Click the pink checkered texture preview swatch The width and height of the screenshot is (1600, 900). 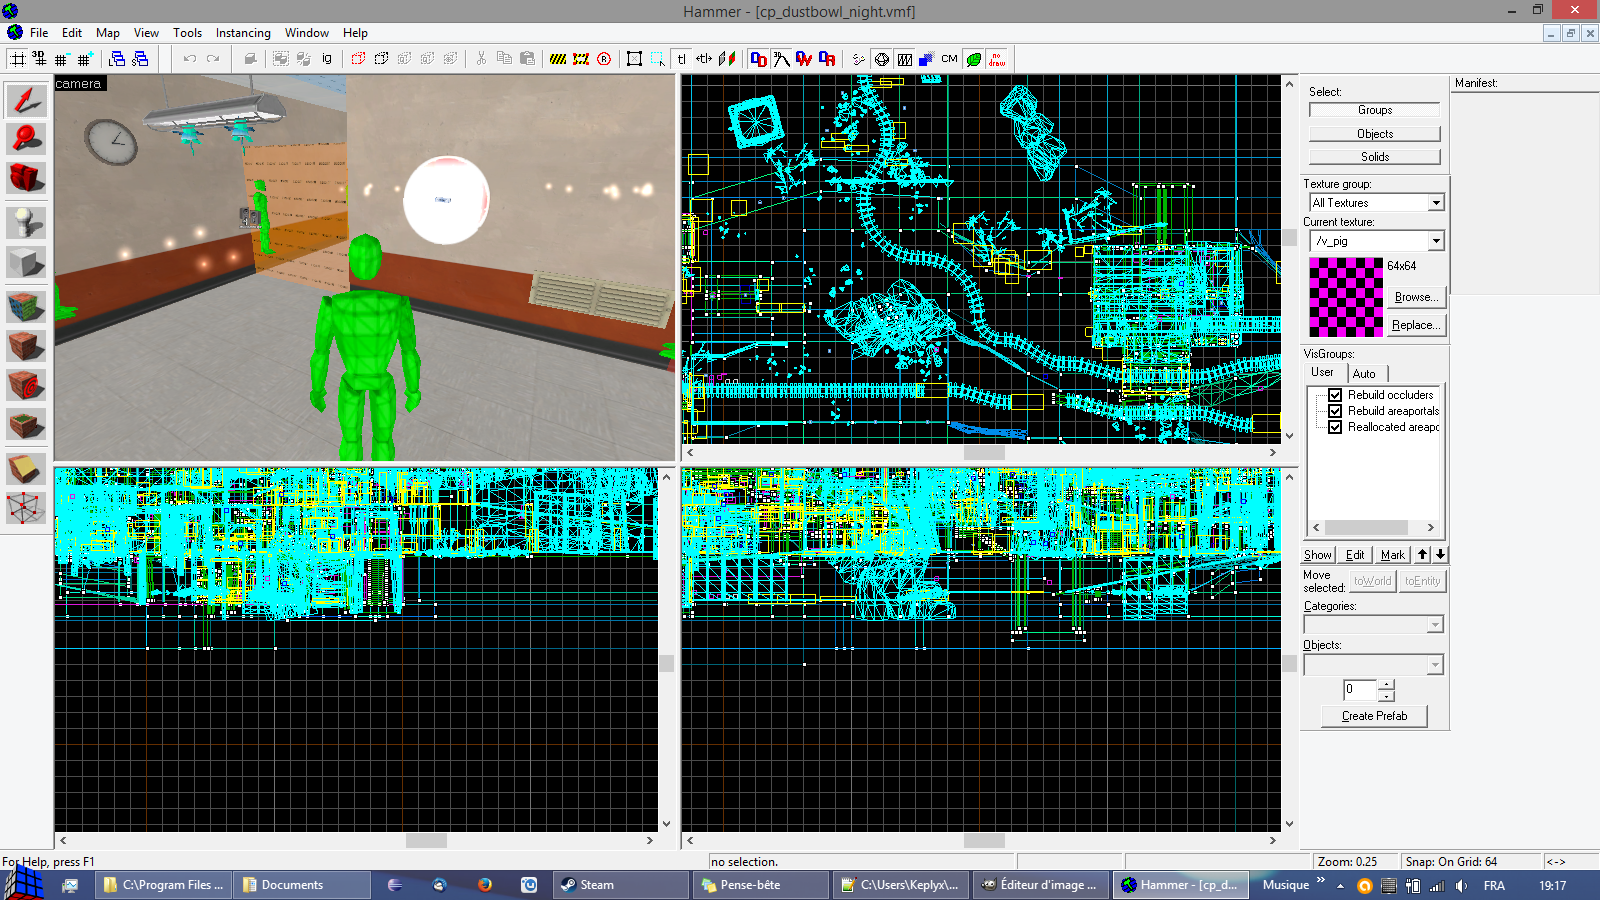[1346, 297]
